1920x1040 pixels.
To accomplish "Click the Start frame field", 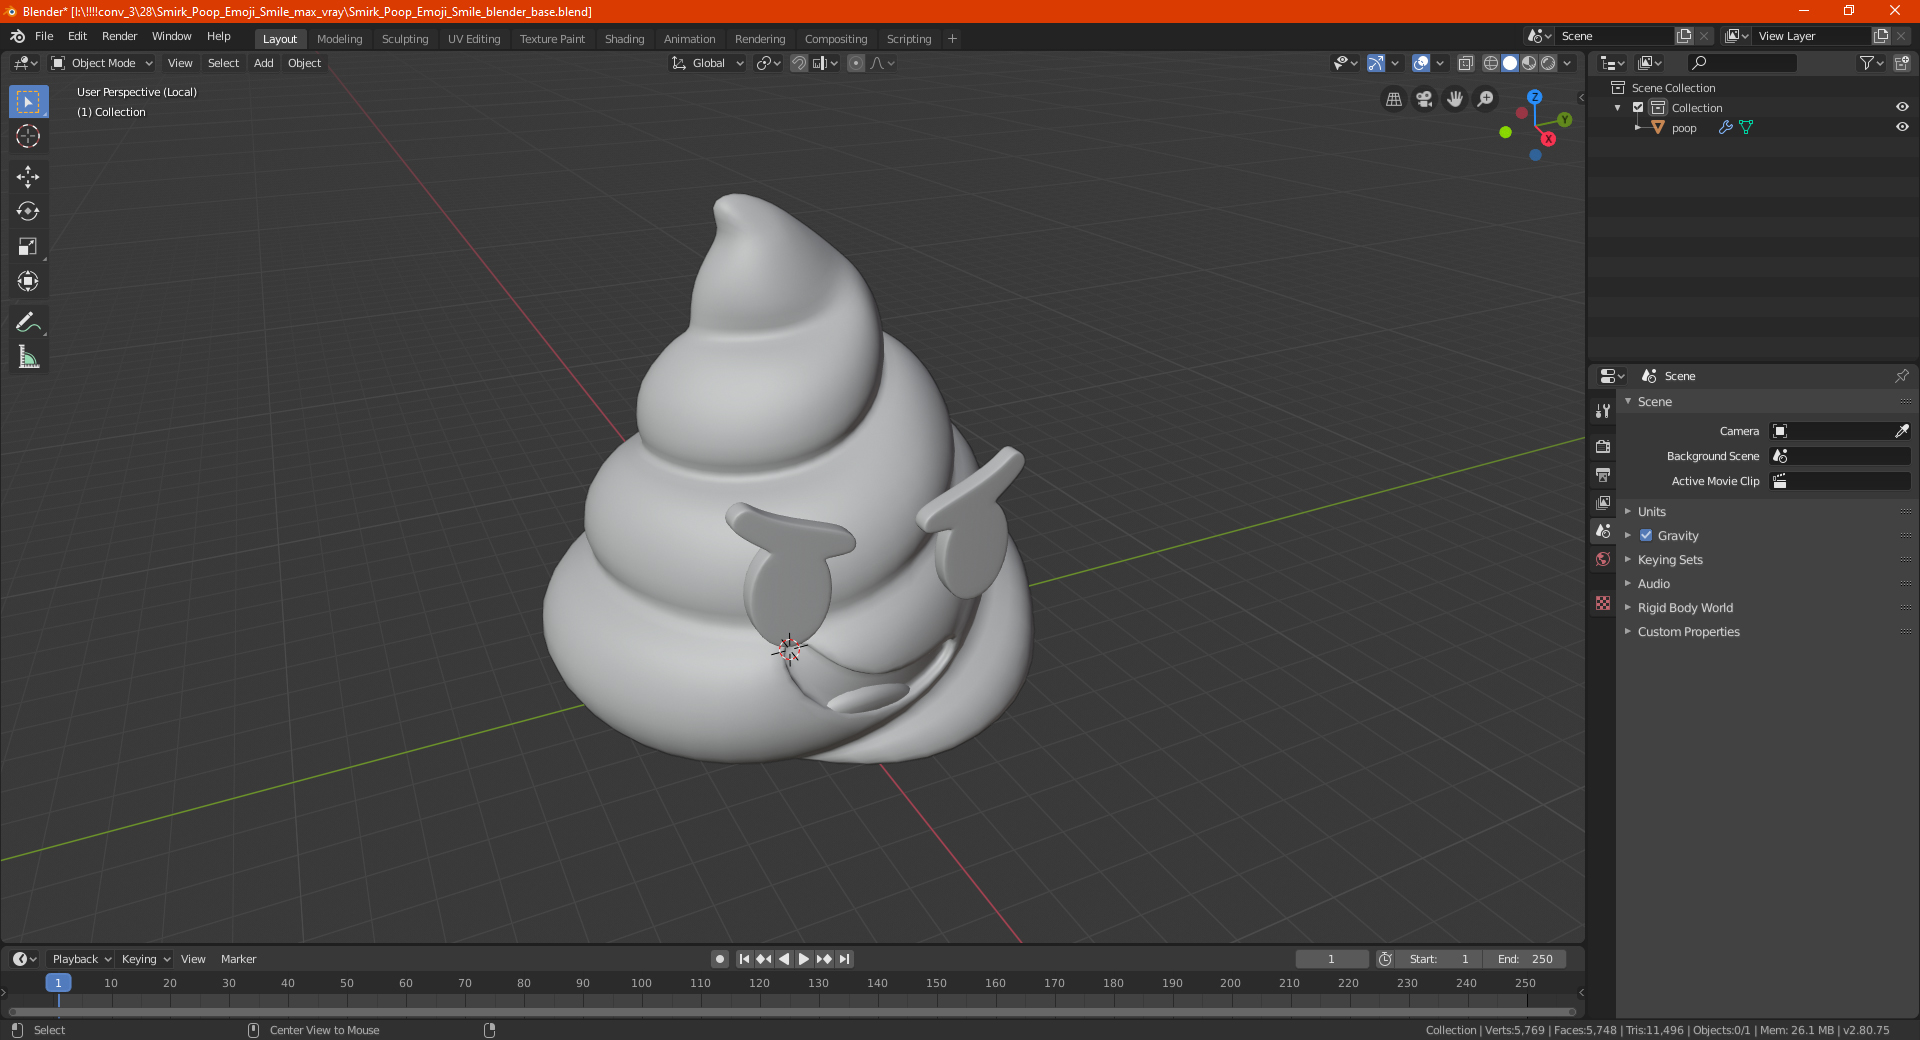I will point(1439,959).
